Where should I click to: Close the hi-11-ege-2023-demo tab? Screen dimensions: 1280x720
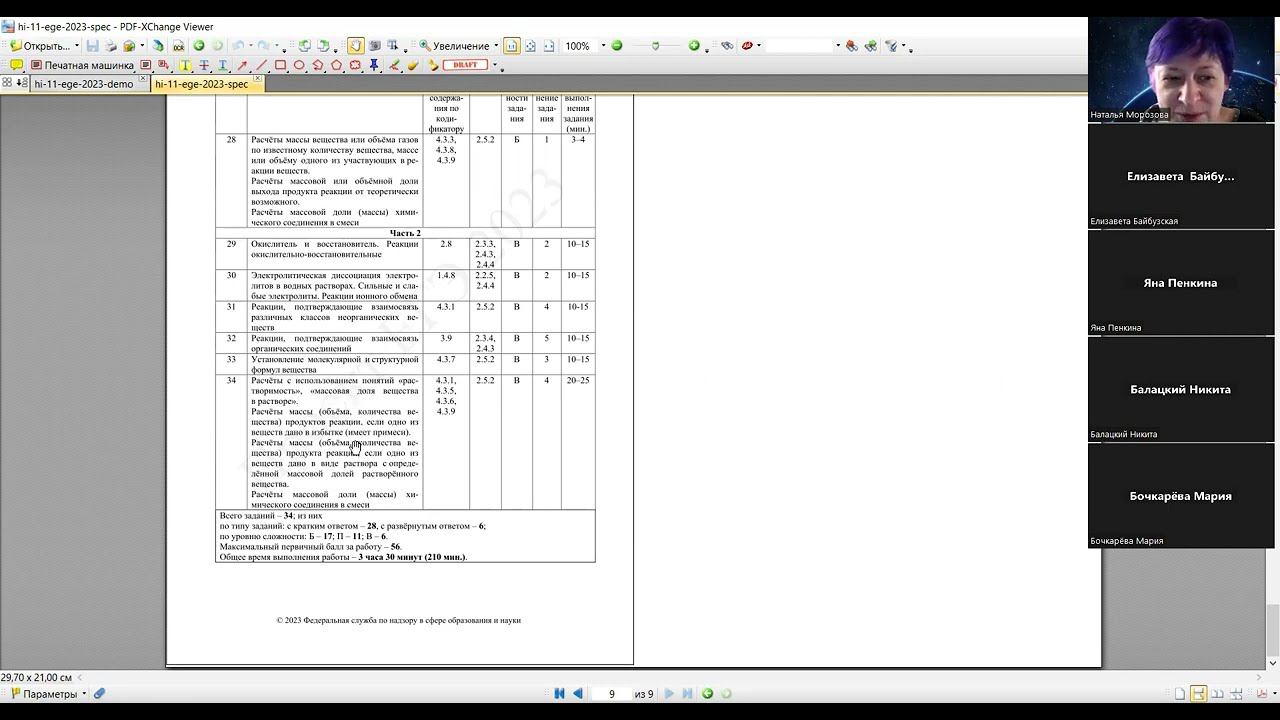[x=142, y=79]
